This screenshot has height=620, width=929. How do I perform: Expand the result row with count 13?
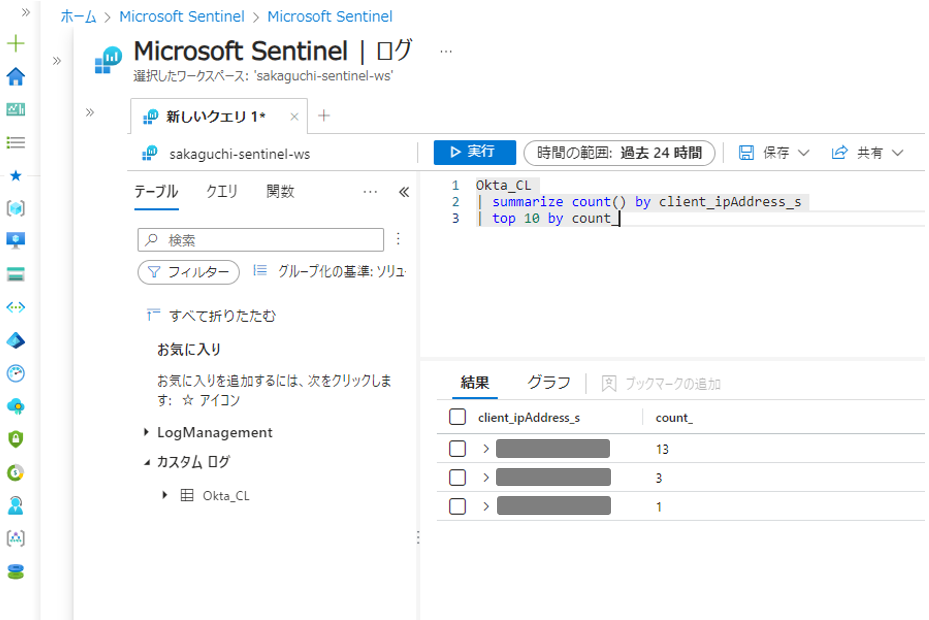pyautogui.click(x=486, y=449)
